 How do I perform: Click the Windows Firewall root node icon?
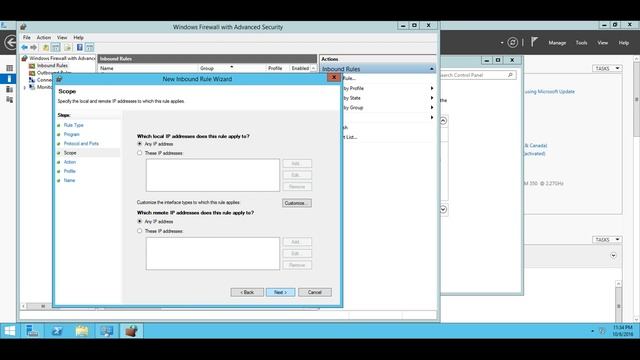pyautogui.click(x=24, y=58)
